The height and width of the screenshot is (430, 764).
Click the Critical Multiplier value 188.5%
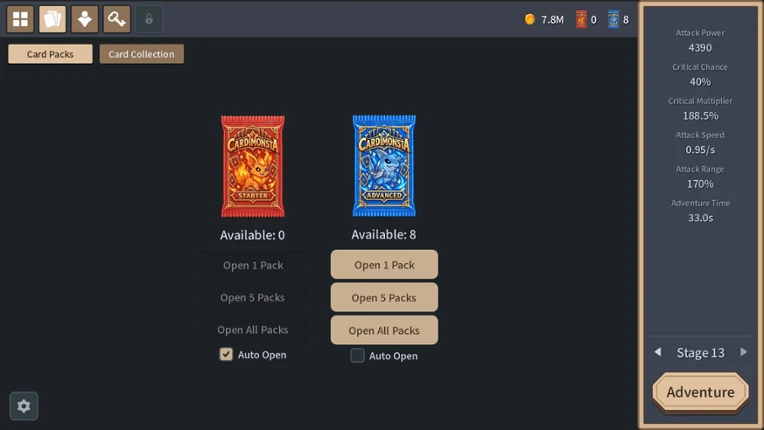tap(700, 116)
